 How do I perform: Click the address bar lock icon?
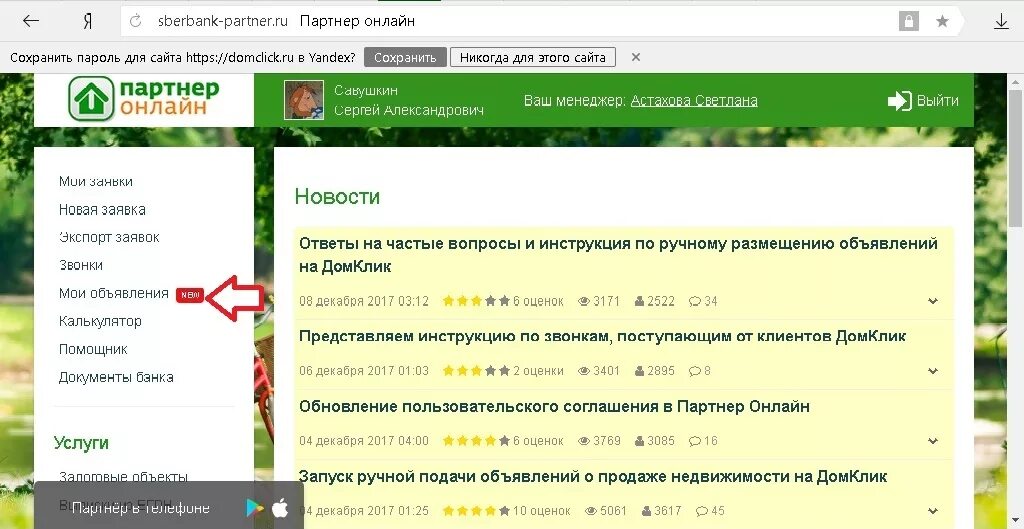pos(908,21)
